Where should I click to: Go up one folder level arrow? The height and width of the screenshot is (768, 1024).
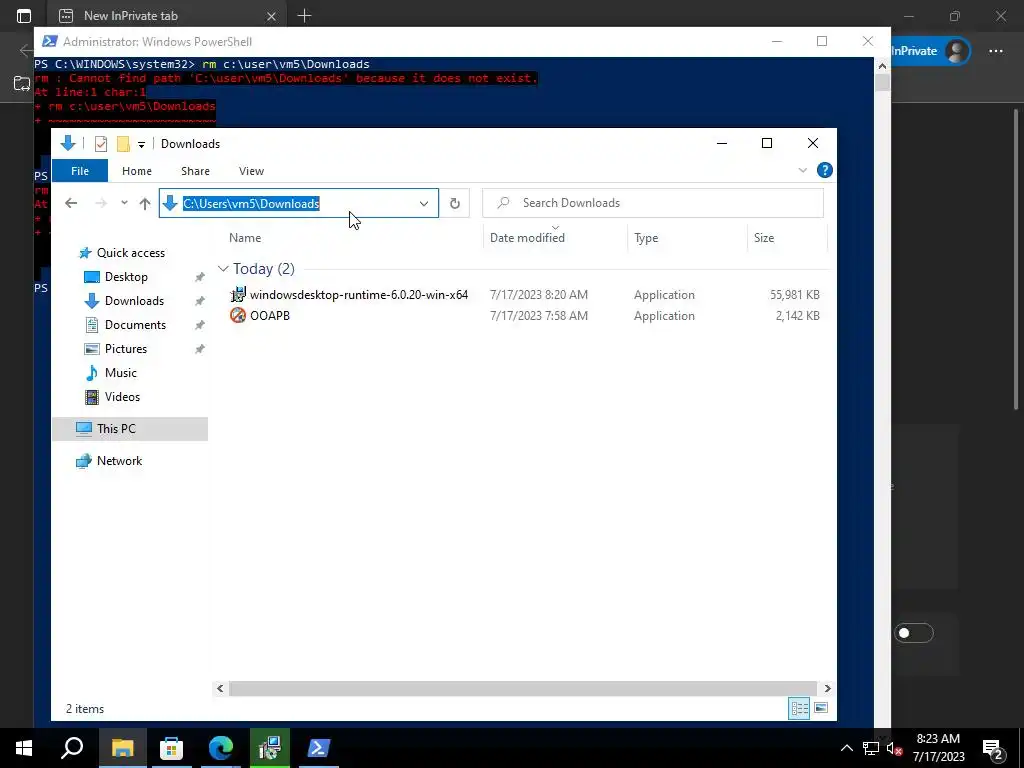(145, 203)
